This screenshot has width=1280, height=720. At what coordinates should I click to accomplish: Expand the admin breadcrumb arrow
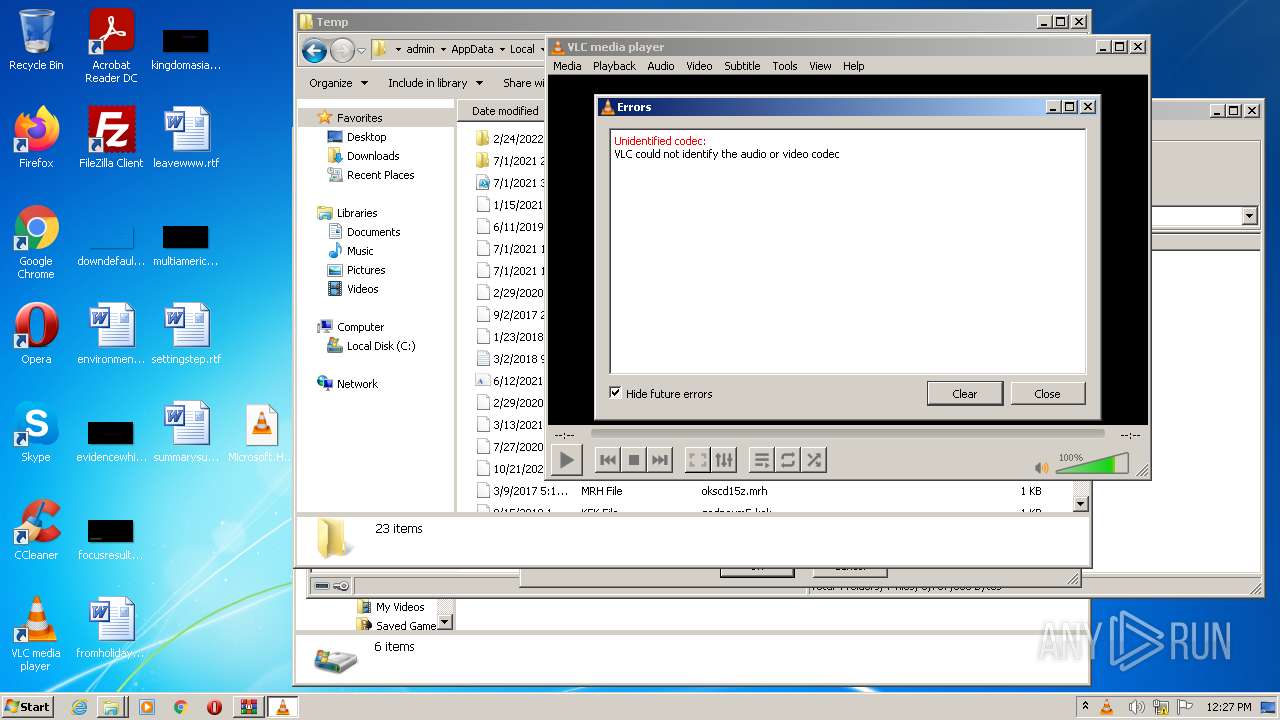click(x=443, y=49)
